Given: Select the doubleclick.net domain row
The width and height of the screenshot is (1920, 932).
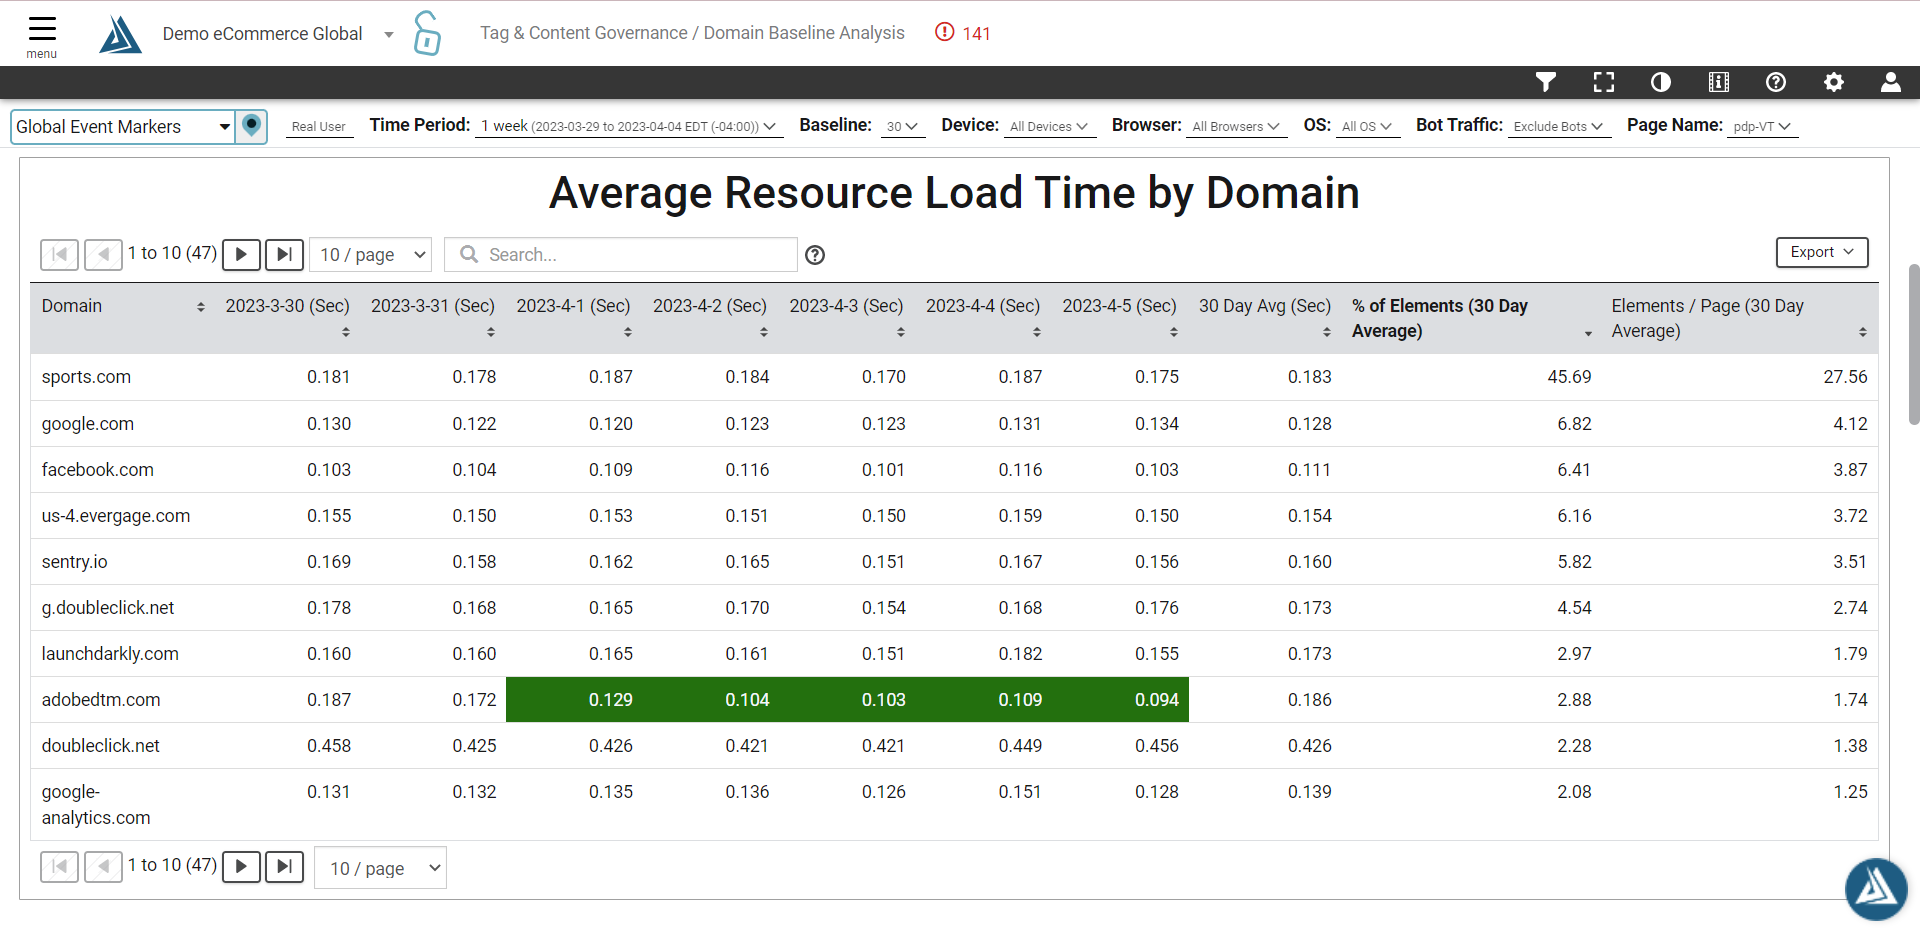Looking at the screenshot, I should point(954,746).
